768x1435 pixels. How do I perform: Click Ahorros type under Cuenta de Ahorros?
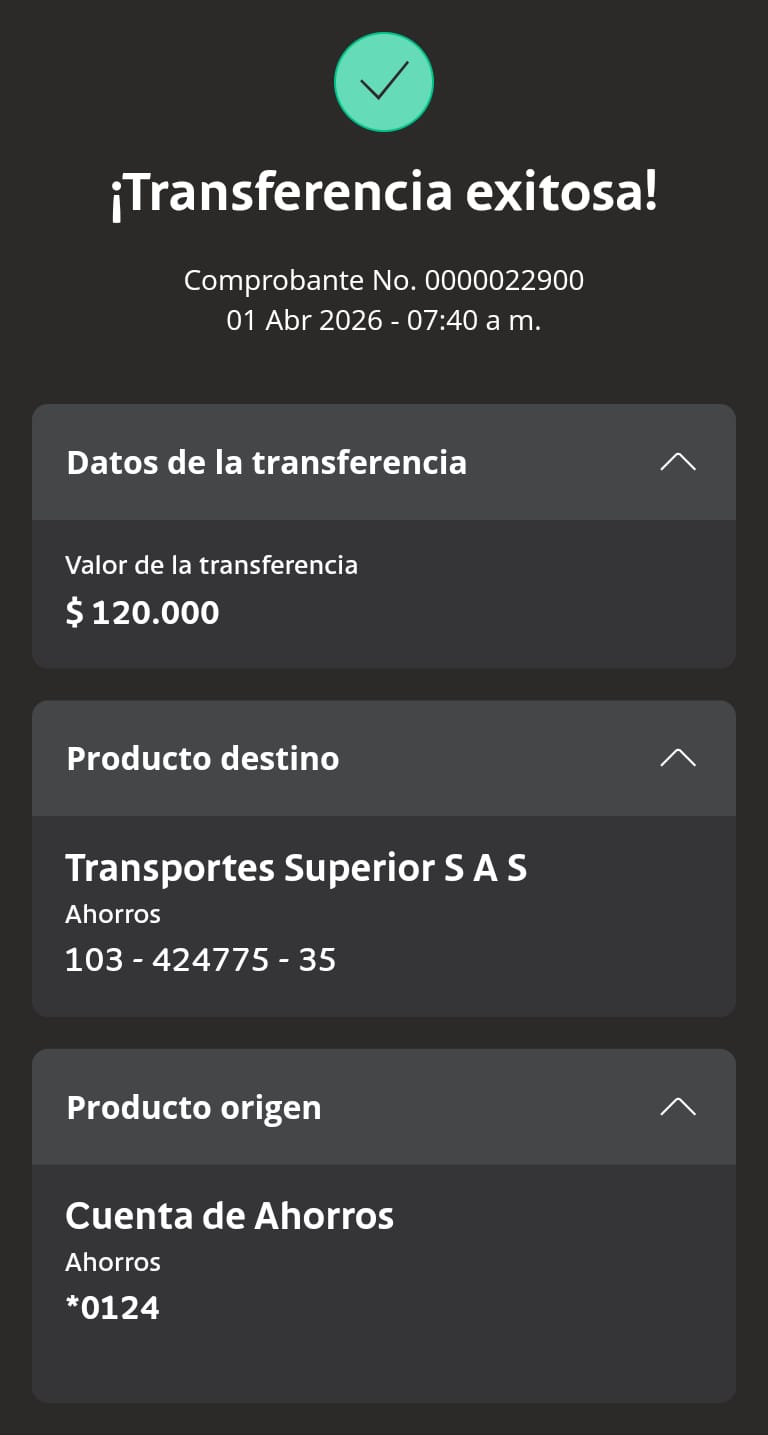(x=113, y=1262)
